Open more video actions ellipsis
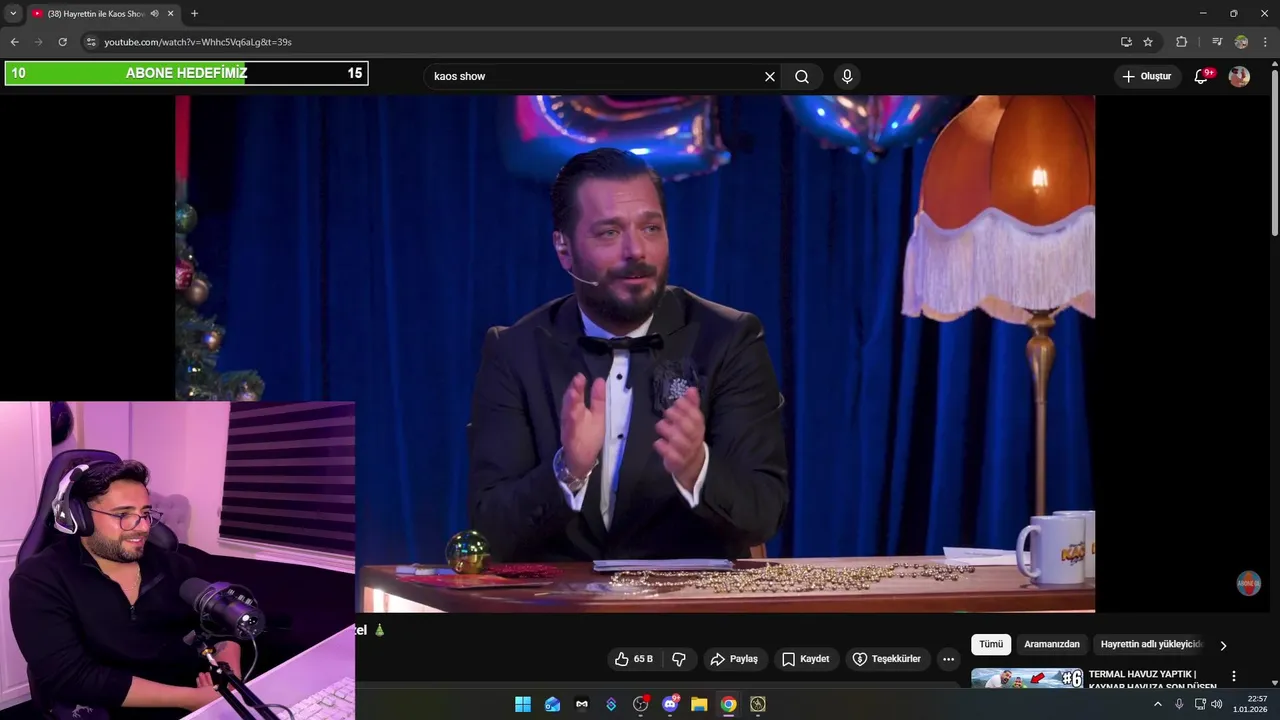 [948, 659]
